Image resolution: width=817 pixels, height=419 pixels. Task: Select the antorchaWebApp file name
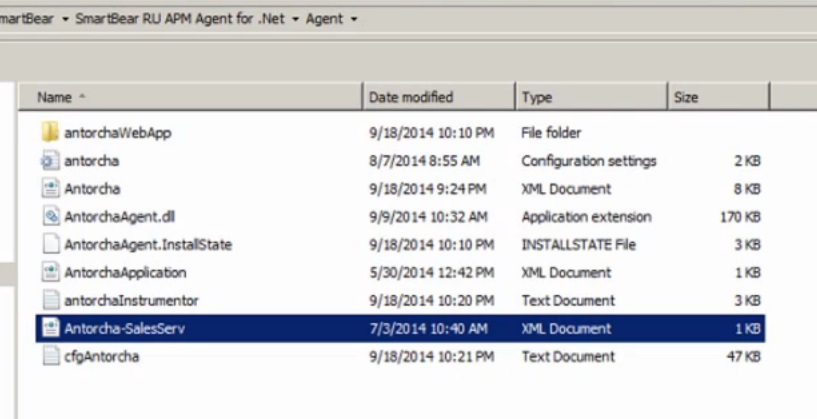point(118,133)
